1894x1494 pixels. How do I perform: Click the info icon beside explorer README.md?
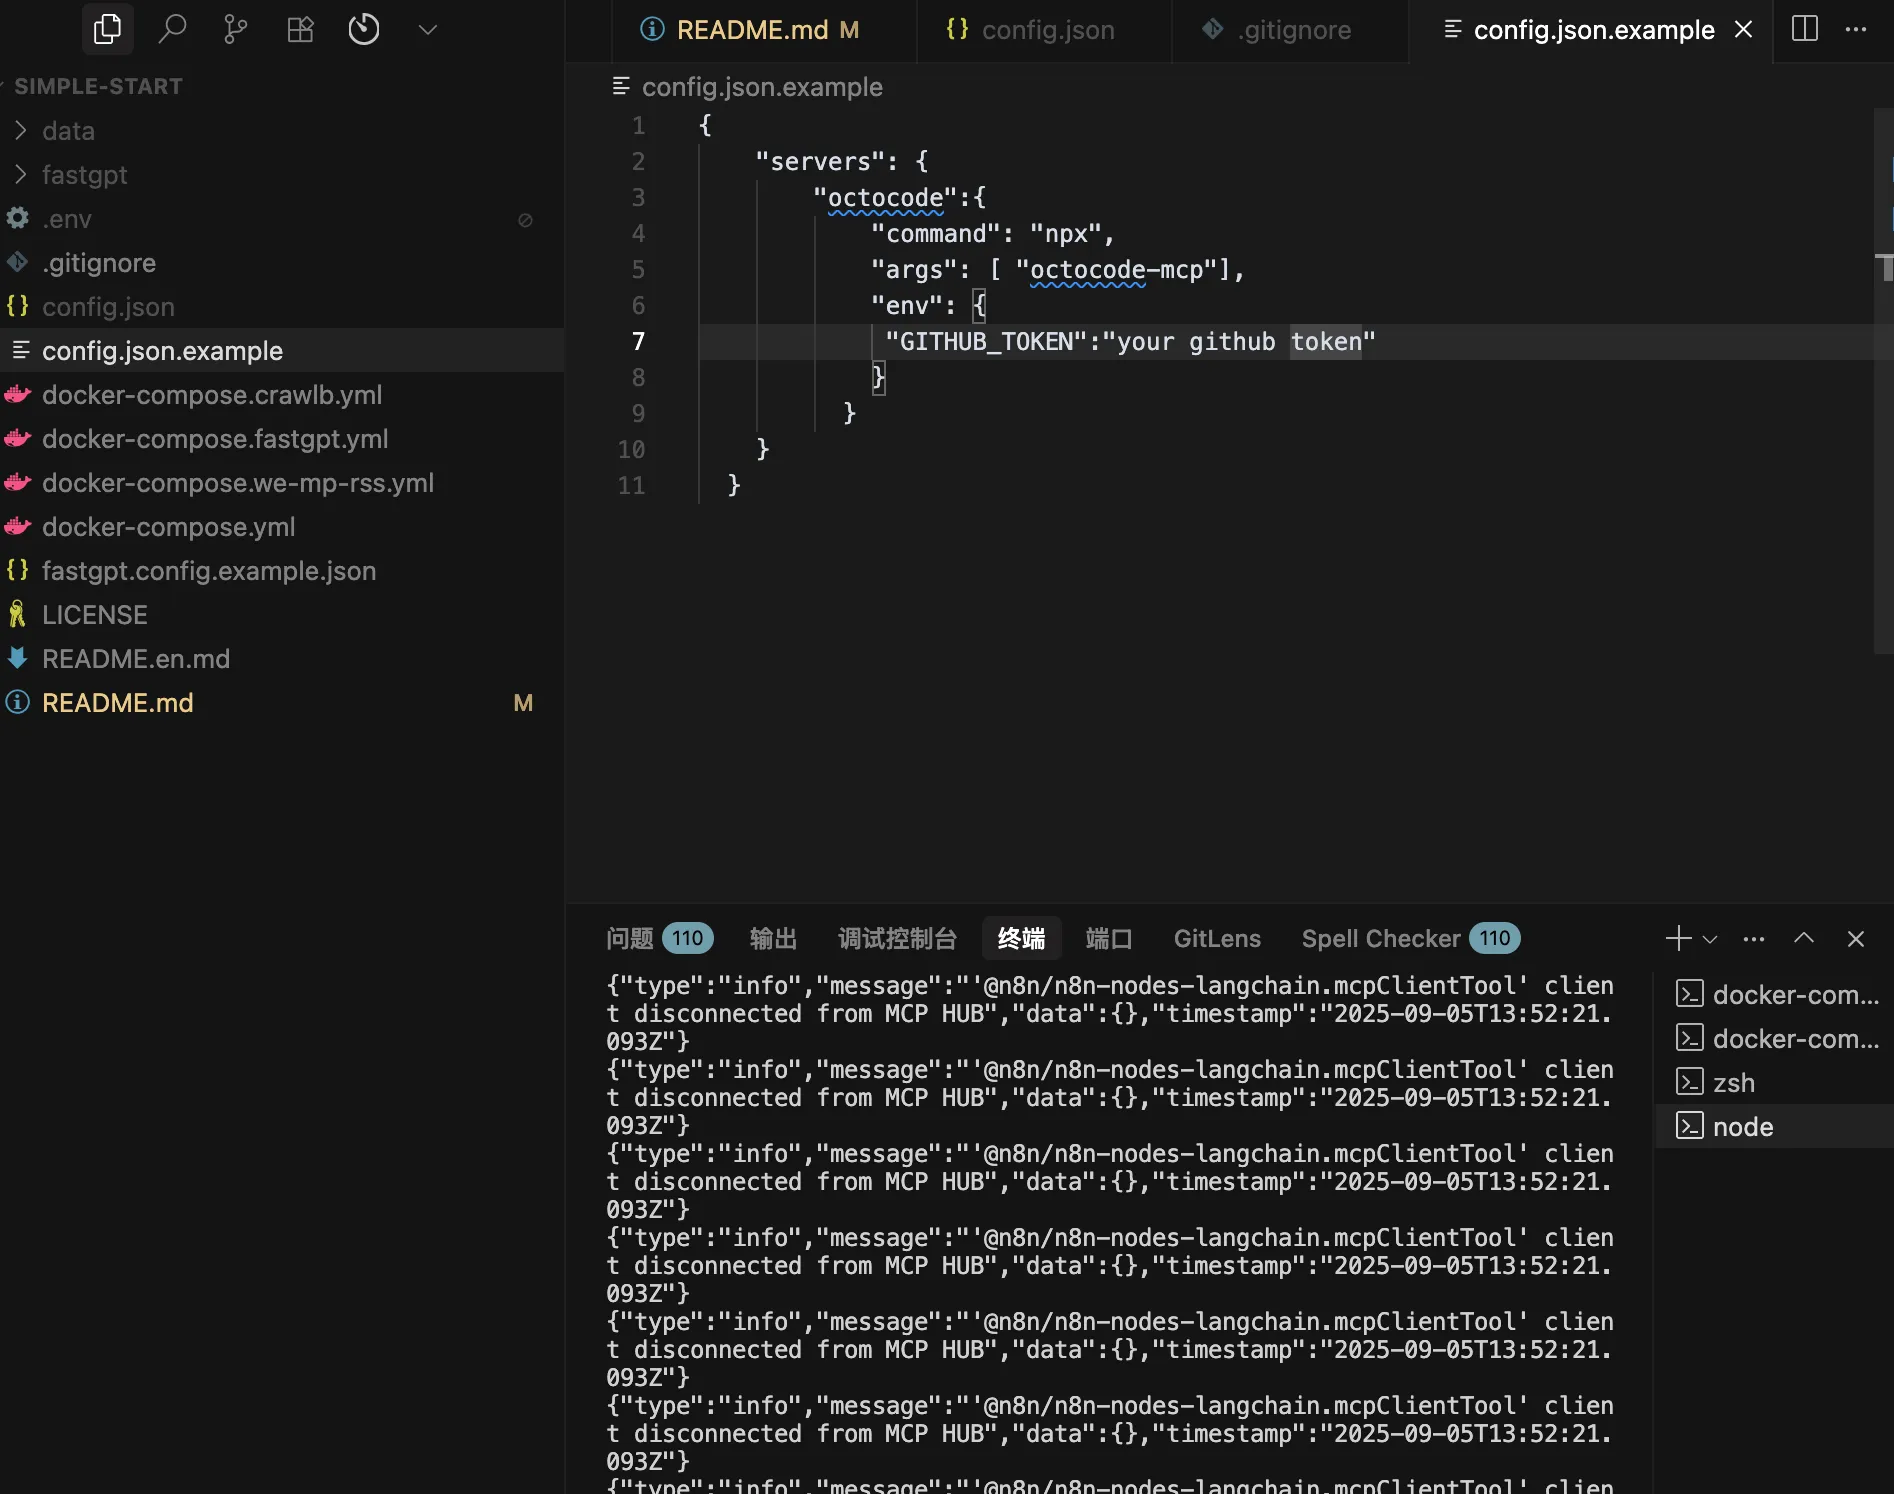pos(17,702)
